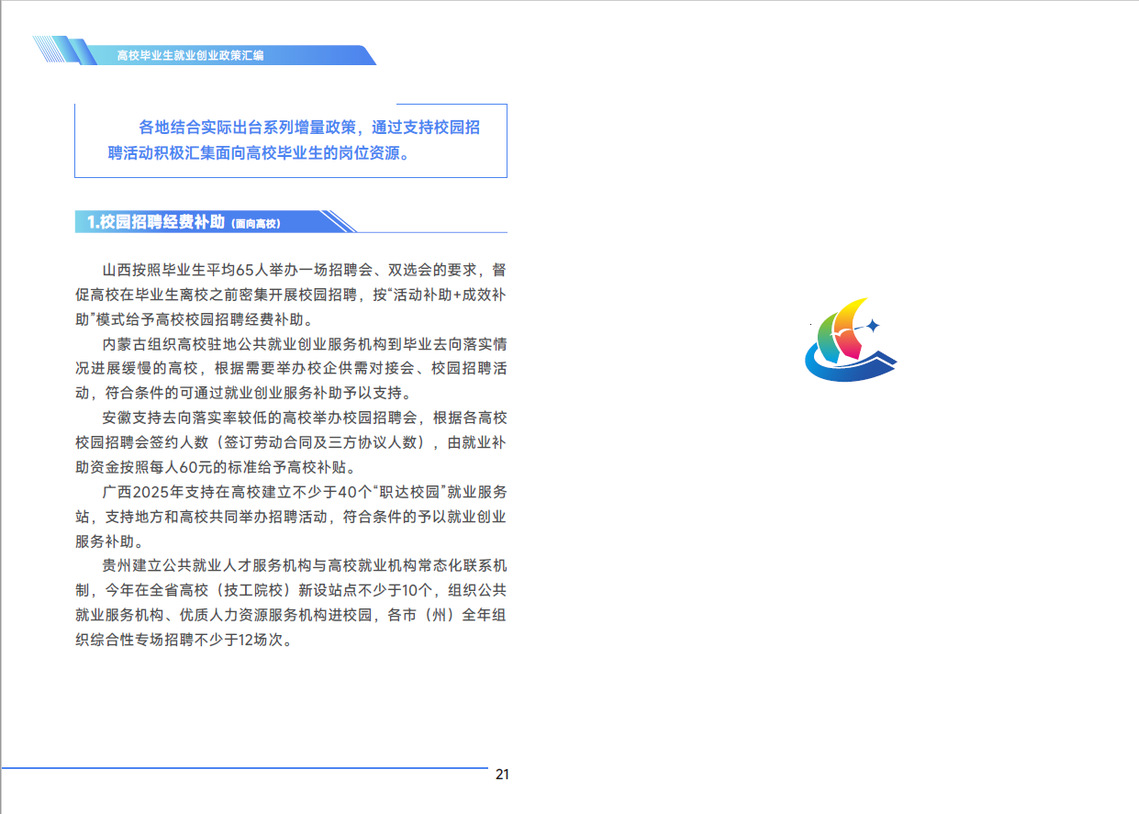Click the blue star on the logo
Image resolution: width=1139 pixels, height=814 pixels.
pyautogui.click(x=871, y=325)
